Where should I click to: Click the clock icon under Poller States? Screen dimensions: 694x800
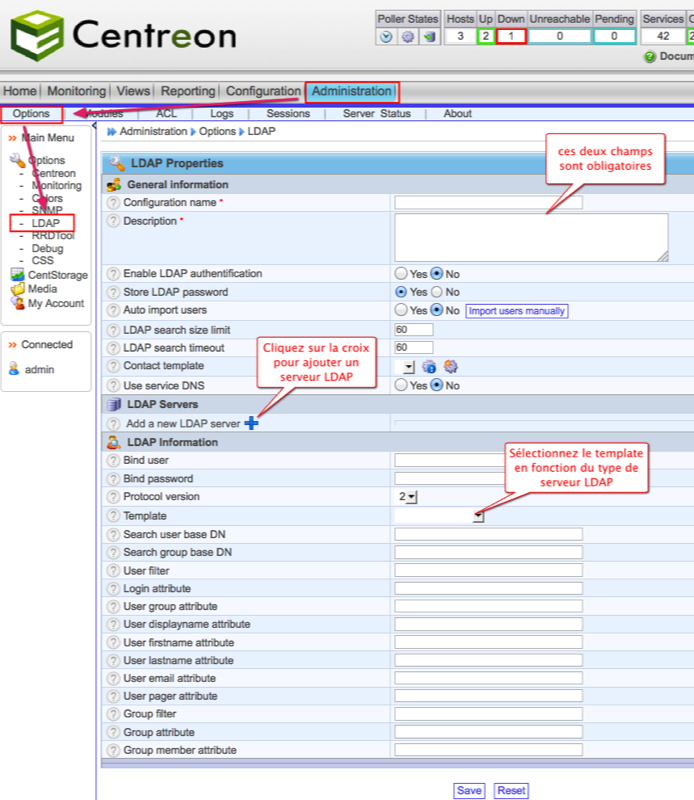tap(386, 37)
